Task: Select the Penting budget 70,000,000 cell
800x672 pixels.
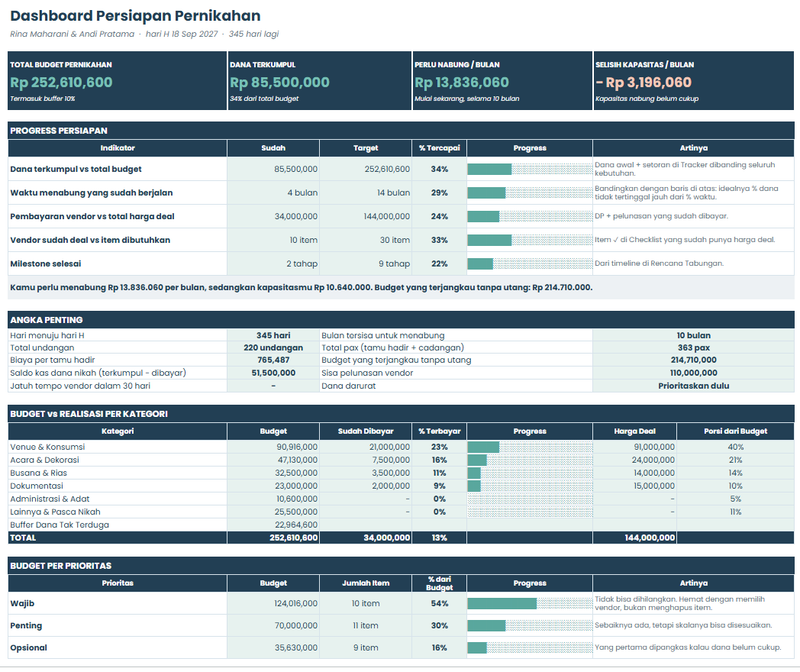Action: coord(273,626)
